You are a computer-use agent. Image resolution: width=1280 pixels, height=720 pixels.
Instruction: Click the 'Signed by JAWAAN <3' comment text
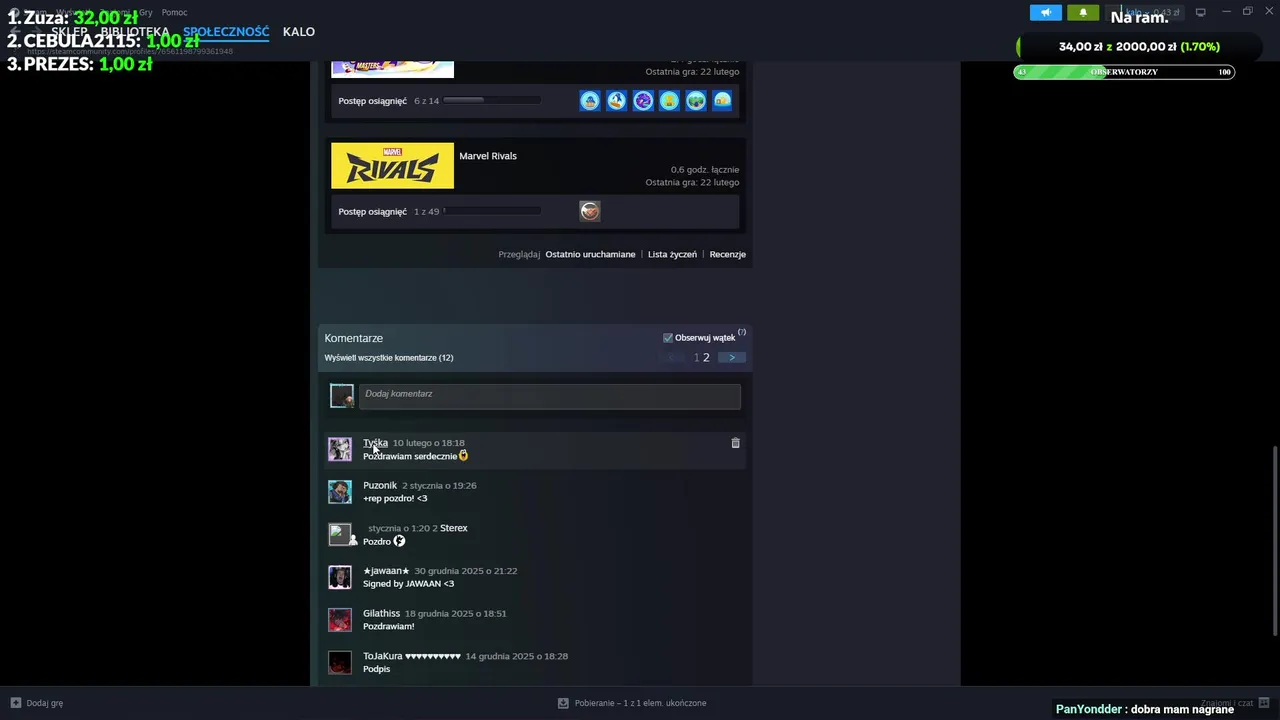coord(408,584)
